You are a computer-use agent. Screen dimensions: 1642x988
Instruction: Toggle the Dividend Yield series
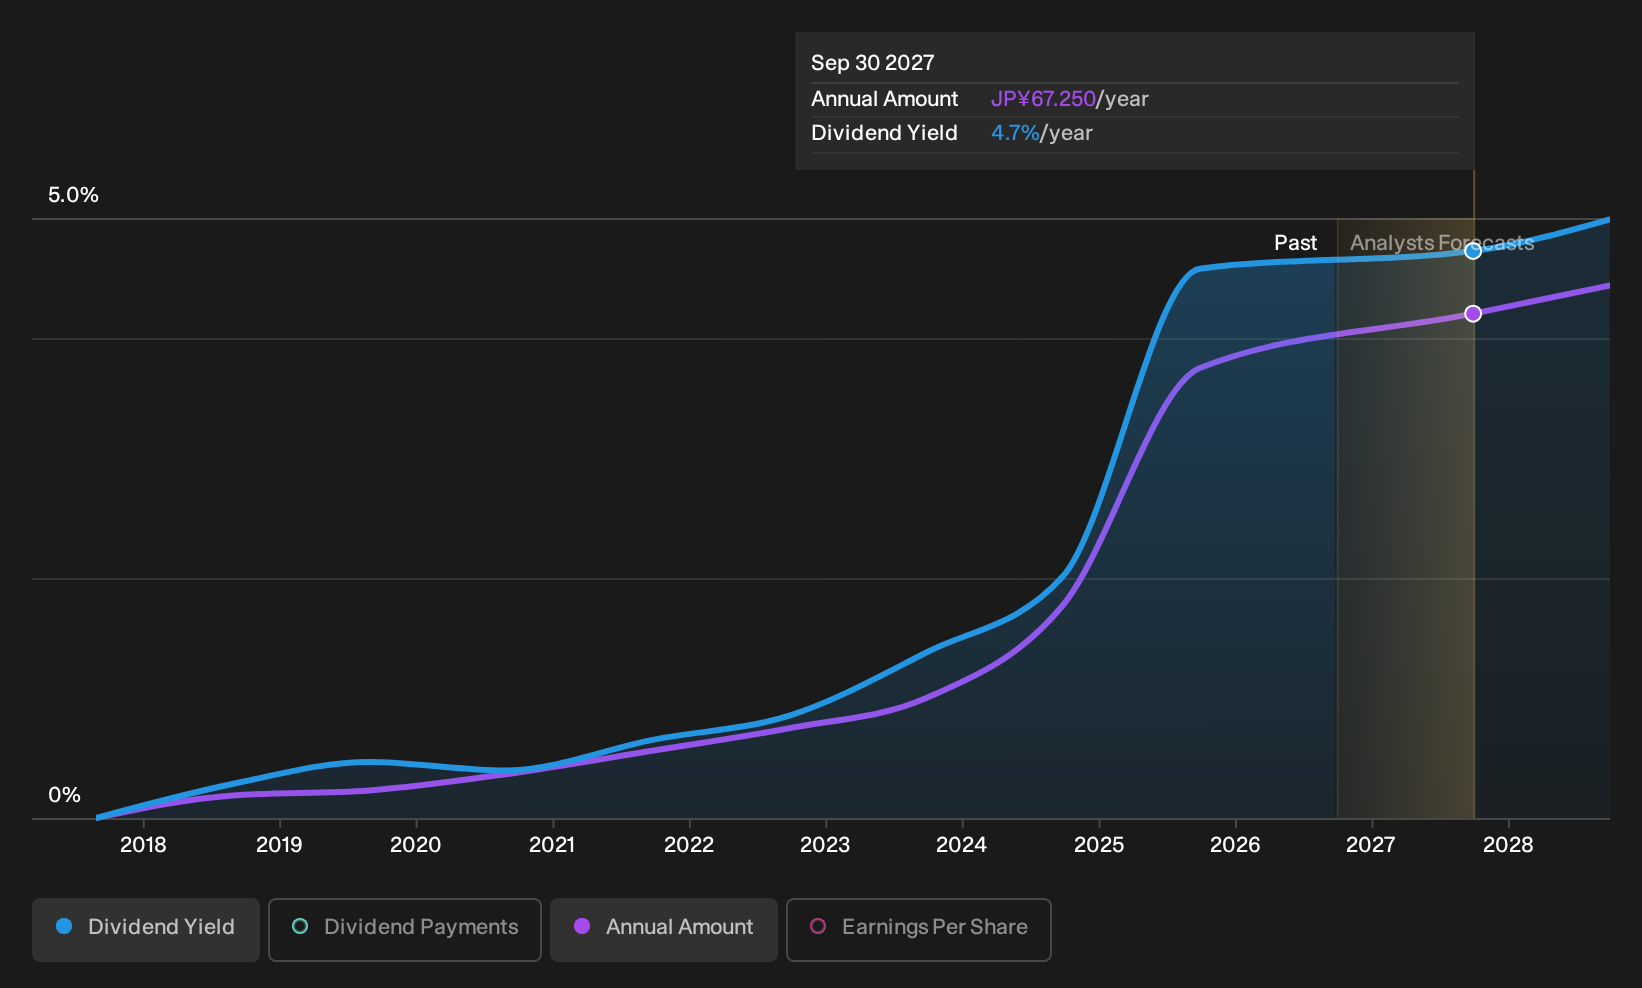pos(146,929)
